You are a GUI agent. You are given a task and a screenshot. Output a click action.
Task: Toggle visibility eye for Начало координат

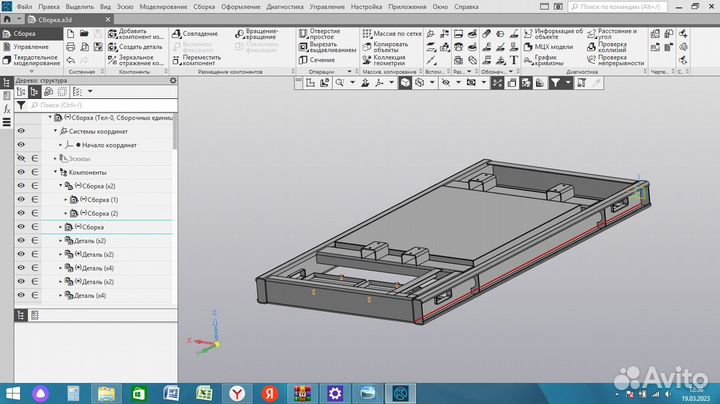[21, 145]
